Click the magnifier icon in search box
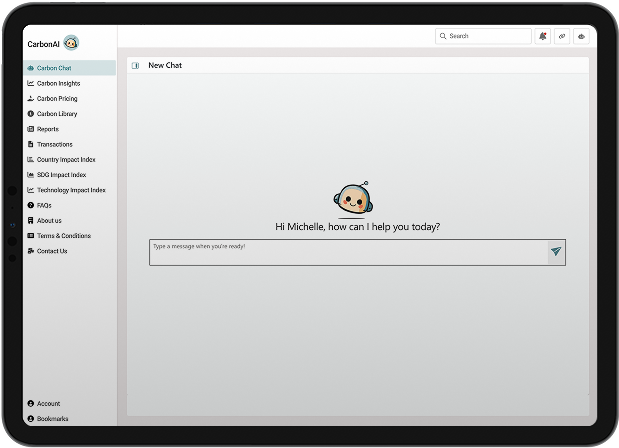This screenshot has width=619, height=448. coord(443,36)
